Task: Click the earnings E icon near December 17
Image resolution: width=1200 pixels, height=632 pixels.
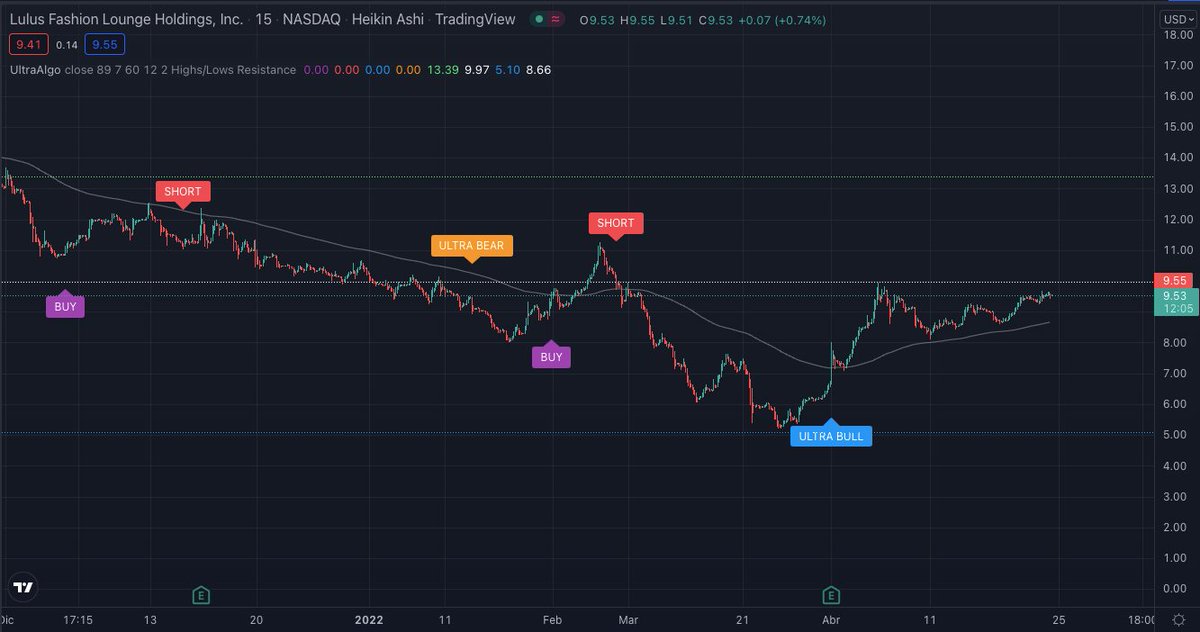Action: tap(200, 595)
